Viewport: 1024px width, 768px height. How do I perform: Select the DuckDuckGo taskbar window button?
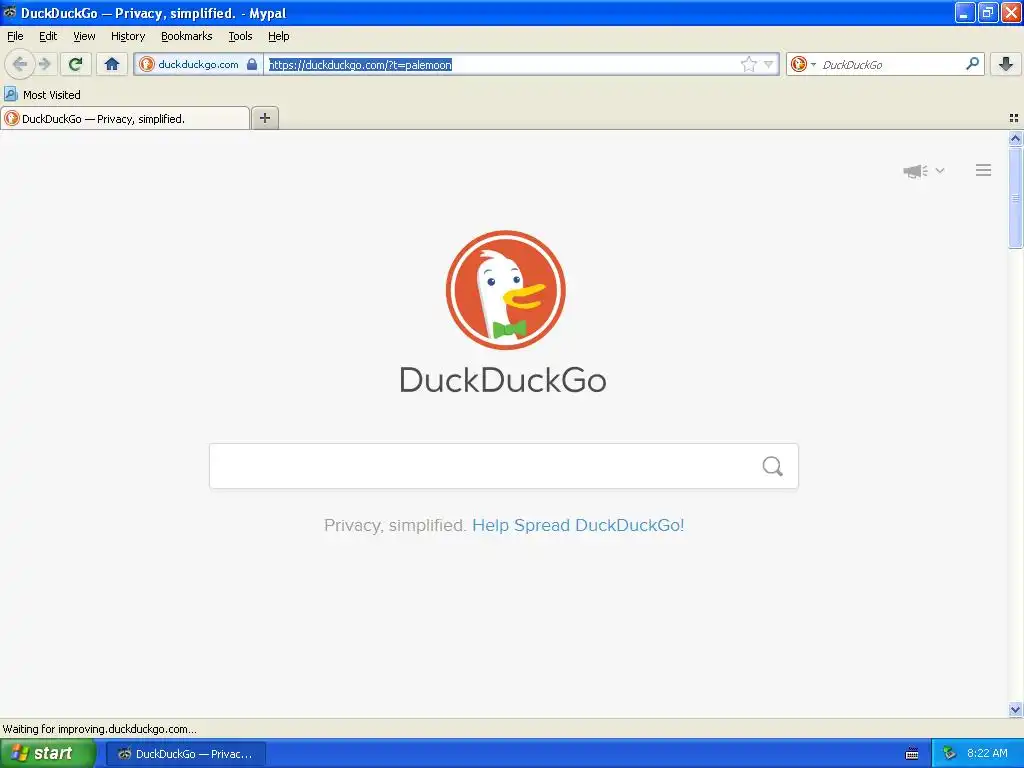[x=185, y=754]
